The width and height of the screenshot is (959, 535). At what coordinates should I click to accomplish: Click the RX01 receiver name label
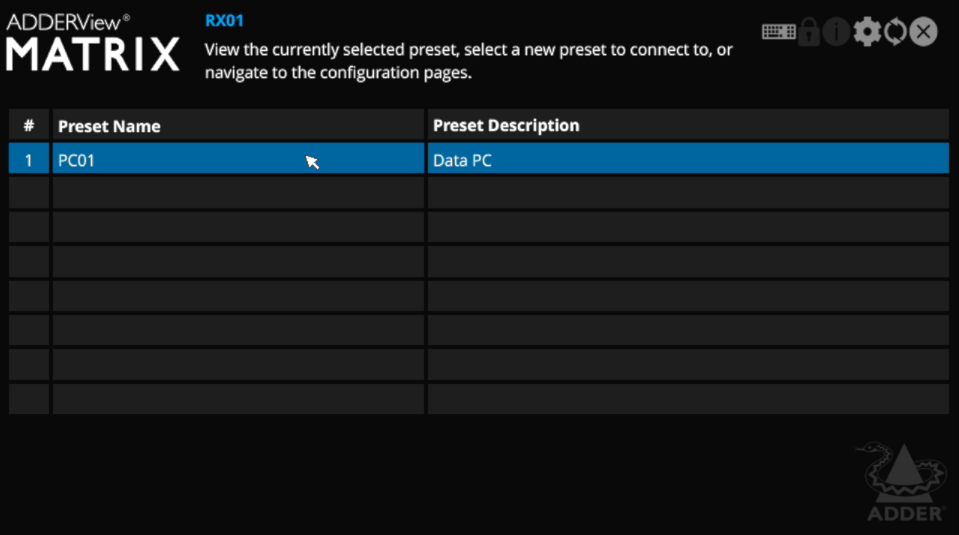point(224,21)
